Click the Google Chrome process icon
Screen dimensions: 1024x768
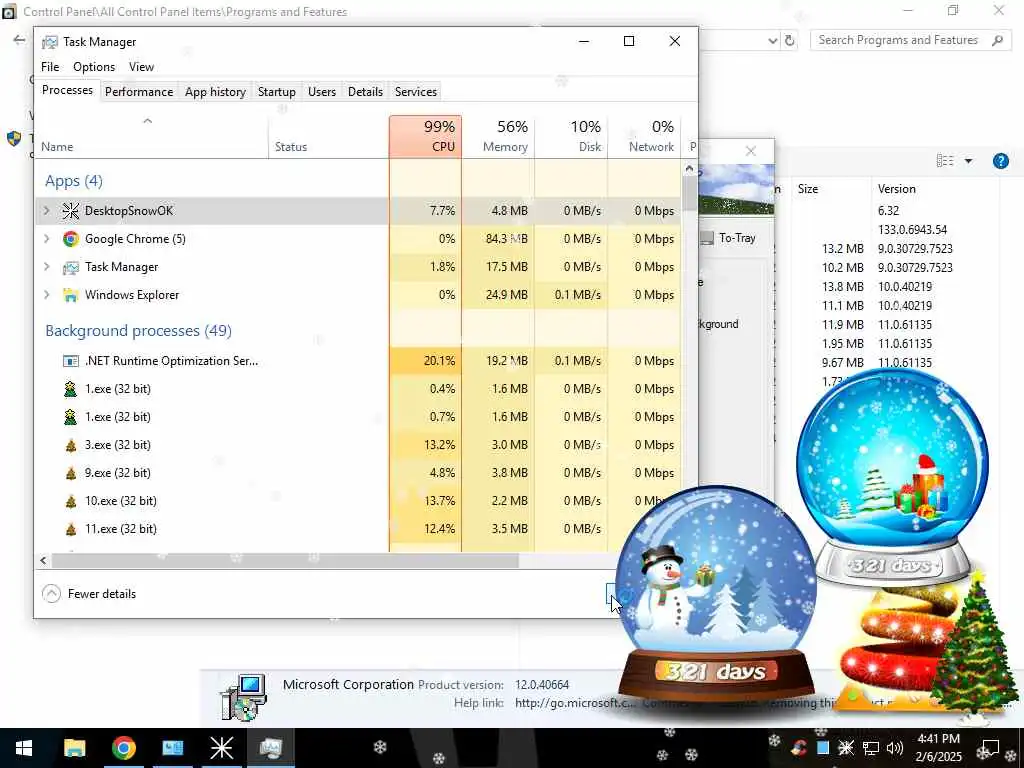pos(71,238)
